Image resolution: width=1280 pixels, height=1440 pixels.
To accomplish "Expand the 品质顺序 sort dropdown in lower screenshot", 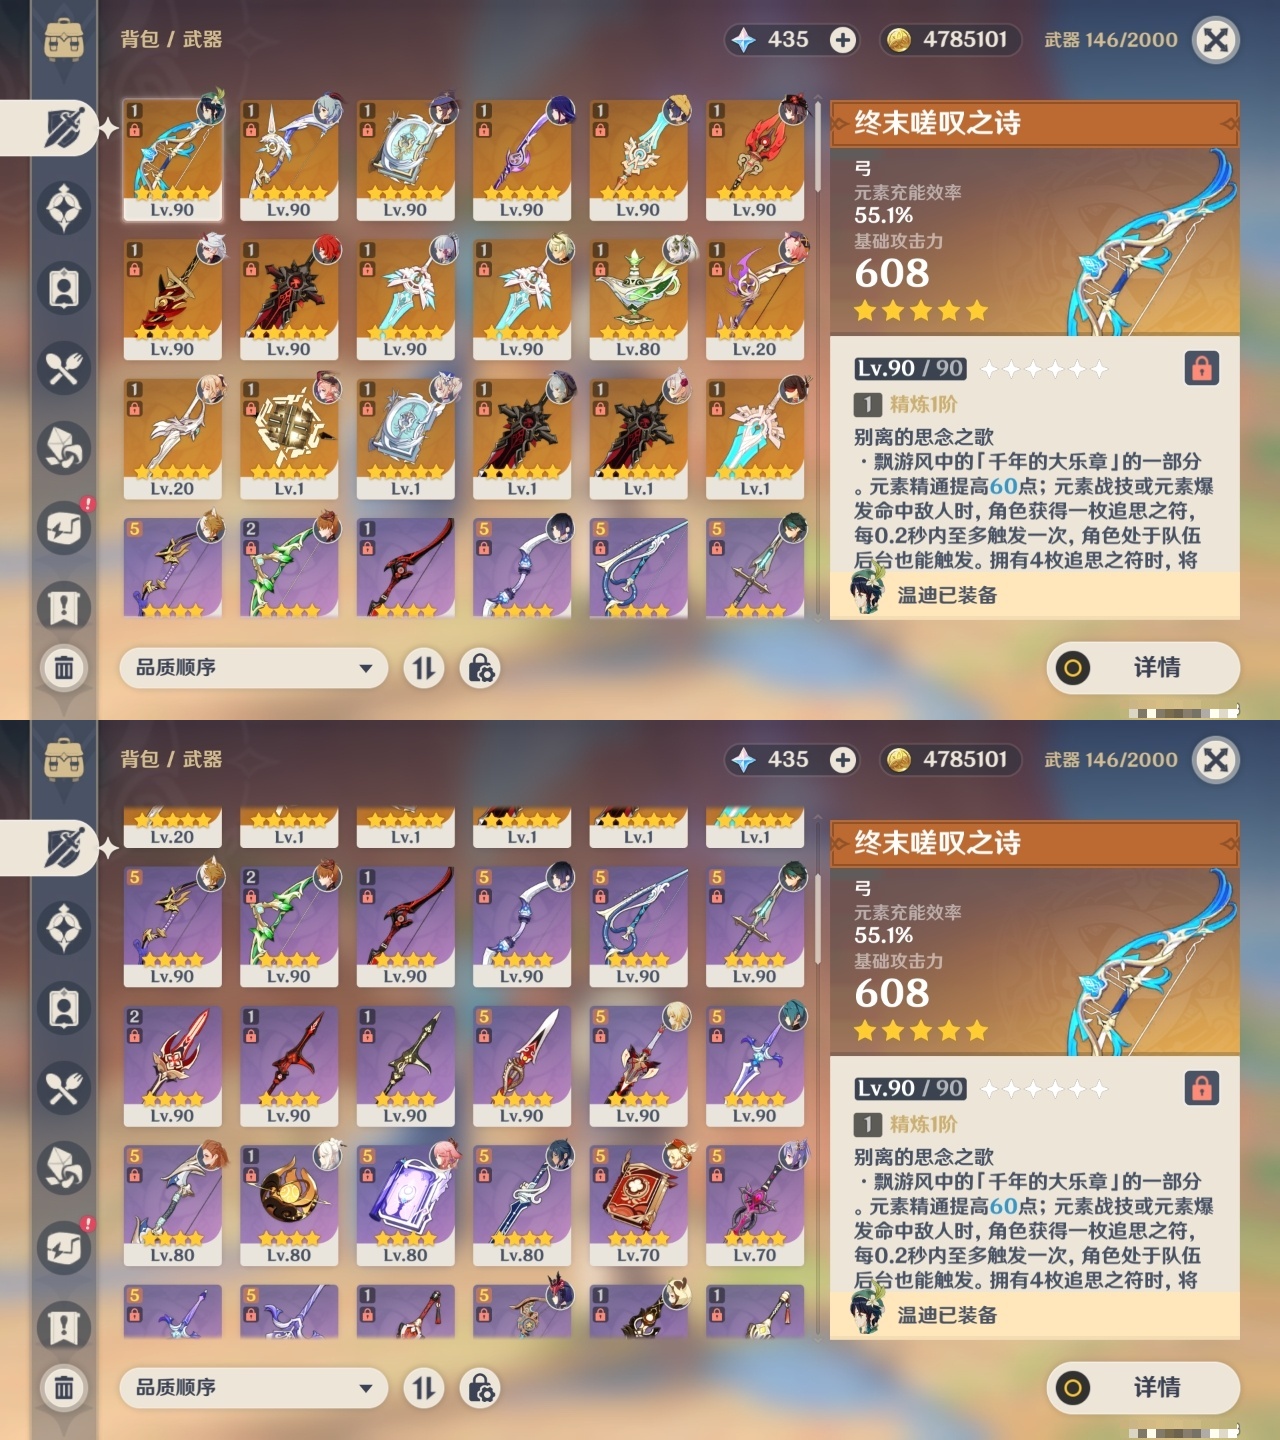I will coord(254,1388).
